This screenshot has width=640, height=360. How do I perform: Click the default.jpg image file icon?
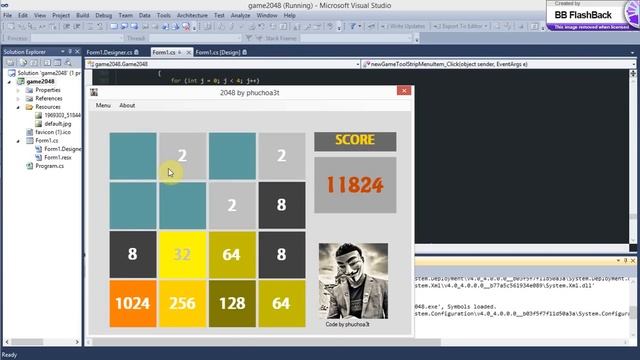click(38, 124)
